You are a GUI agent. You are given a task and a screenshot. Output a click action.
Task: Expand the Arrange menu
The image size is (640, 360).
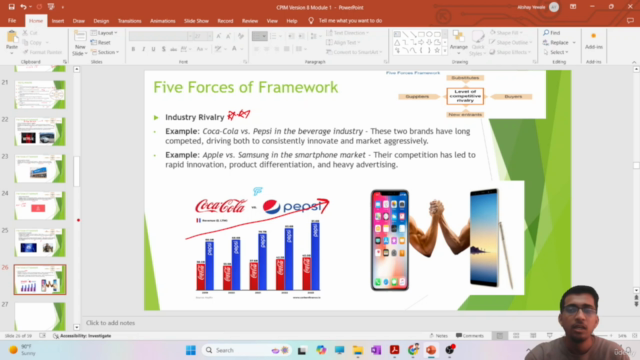458,43
